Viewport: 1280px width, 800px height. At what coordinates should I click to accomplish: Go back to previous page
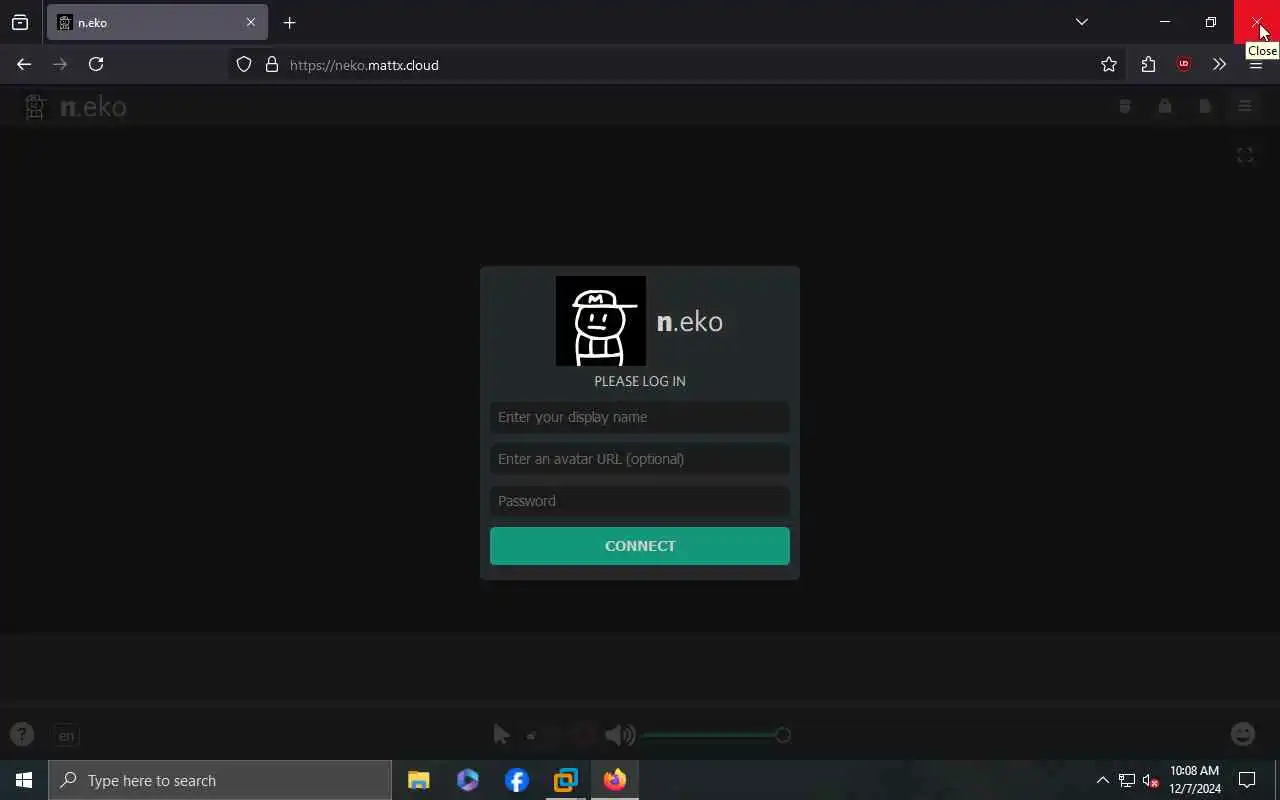pyautogui.click(x=24, y=64)
